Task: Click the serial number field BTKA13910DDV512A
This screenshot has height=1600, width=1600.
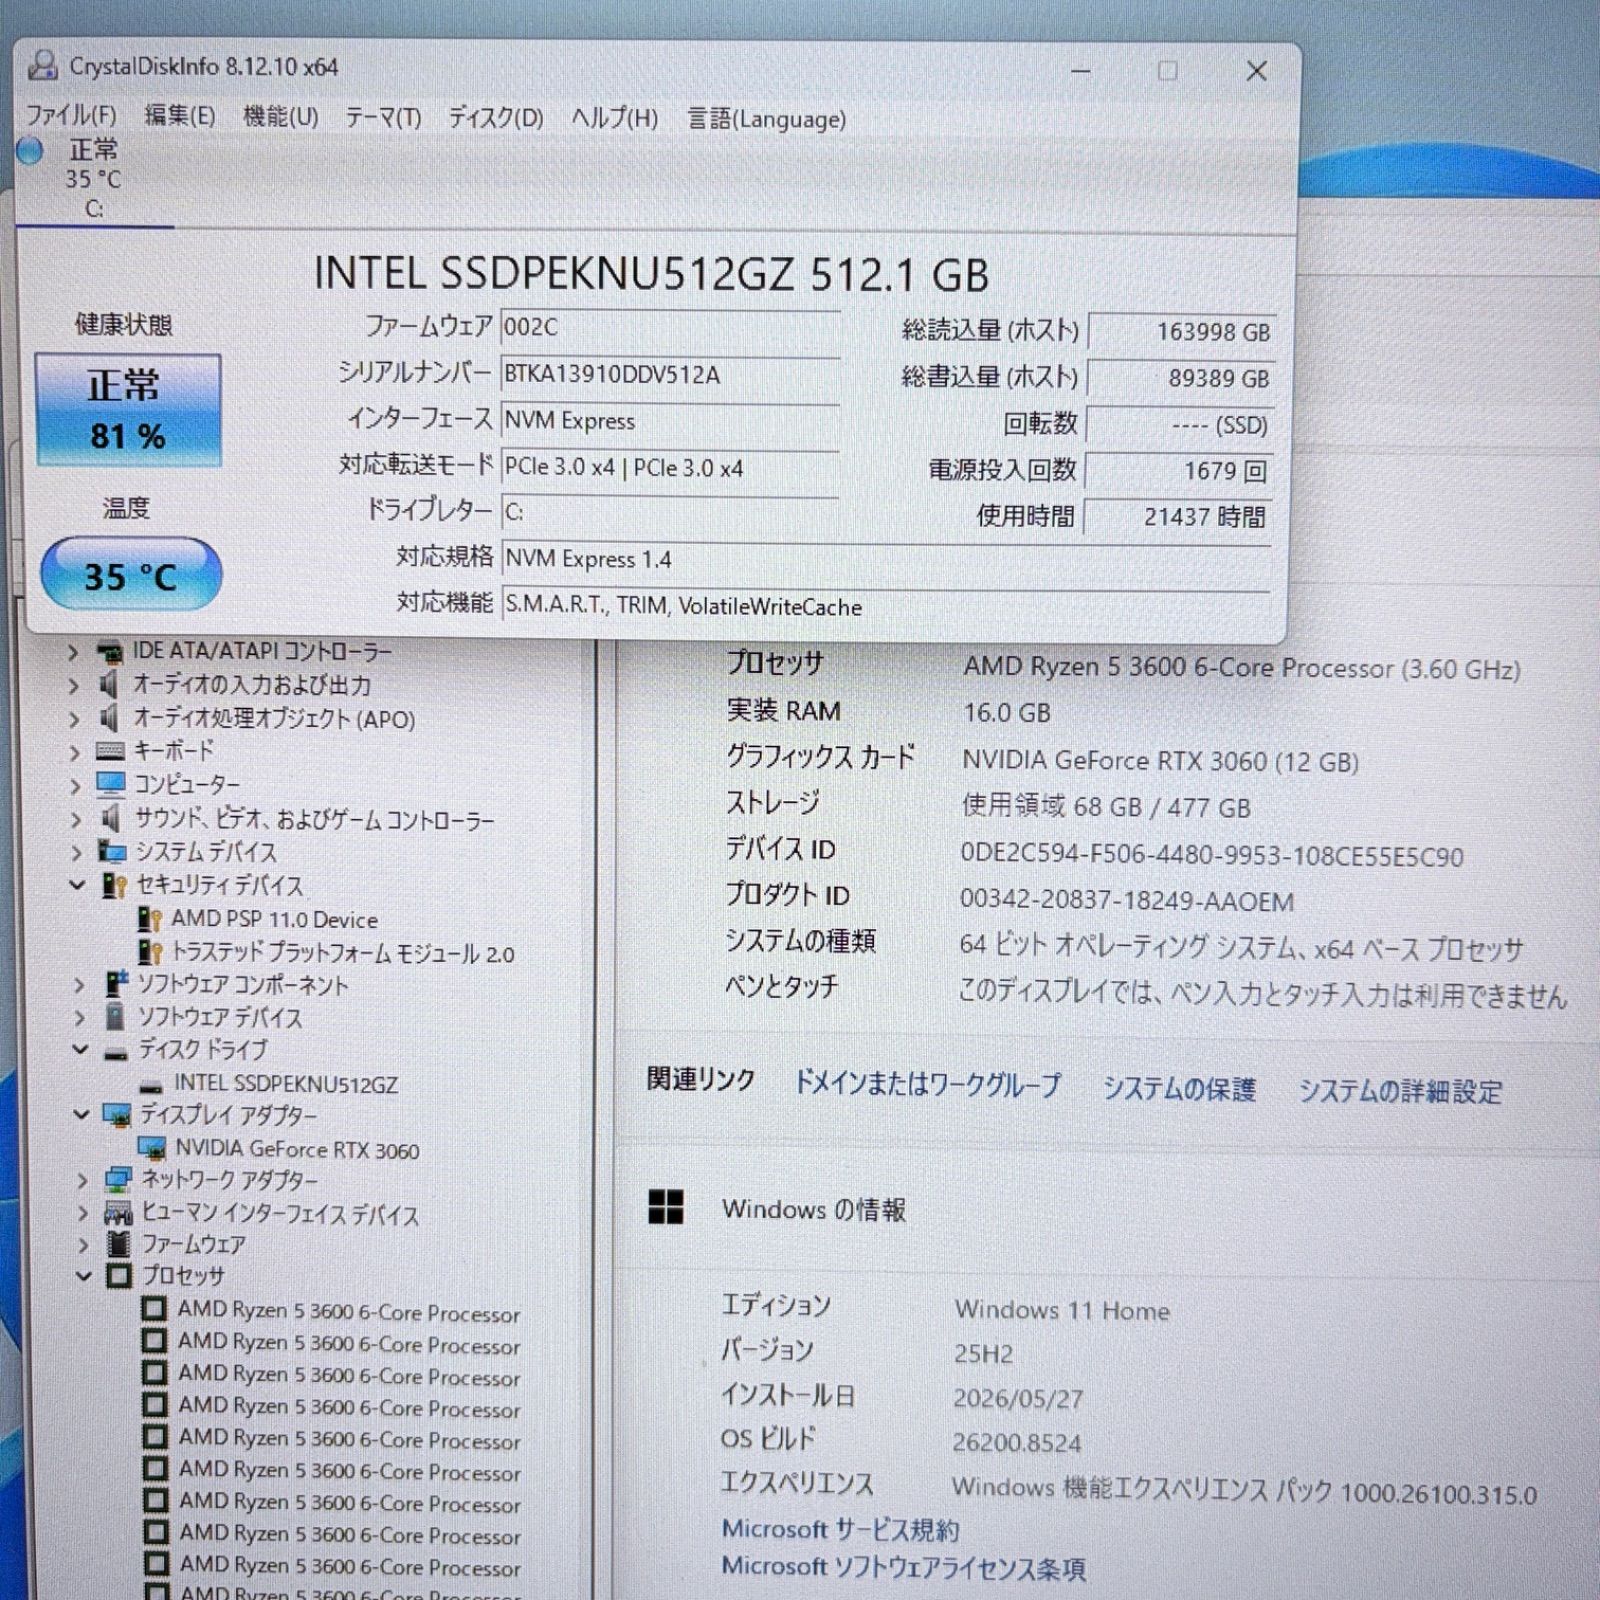Action: (x=669, y=375)
